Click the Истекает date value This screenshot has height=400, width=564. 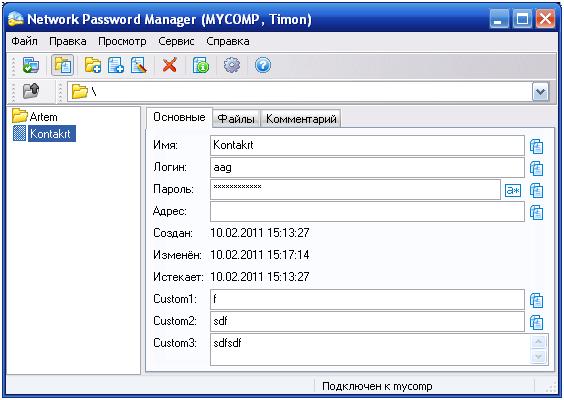coord(260,277)
